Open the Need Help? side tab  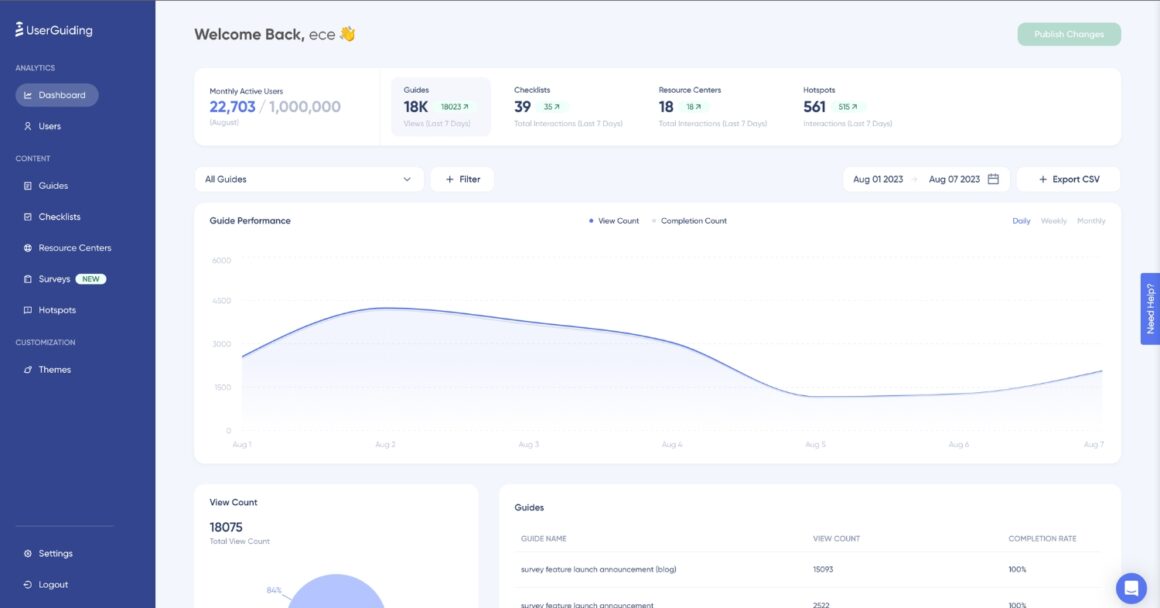point(1150,308)
